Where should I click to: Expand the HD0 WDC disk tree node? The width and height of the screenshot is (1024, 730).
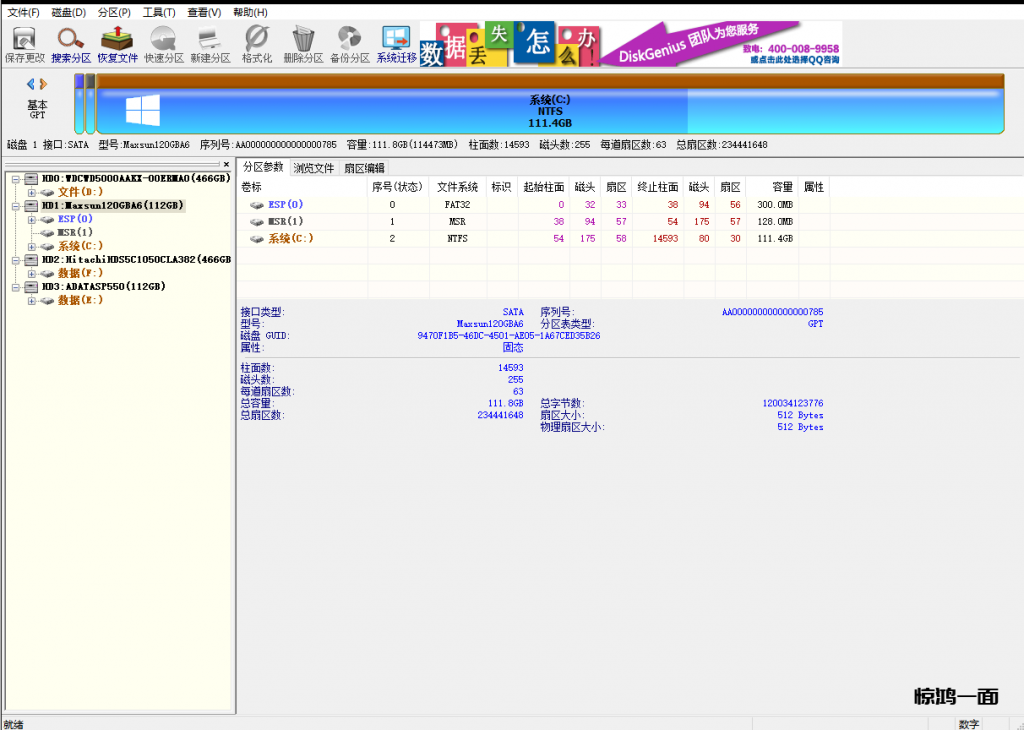17,178
